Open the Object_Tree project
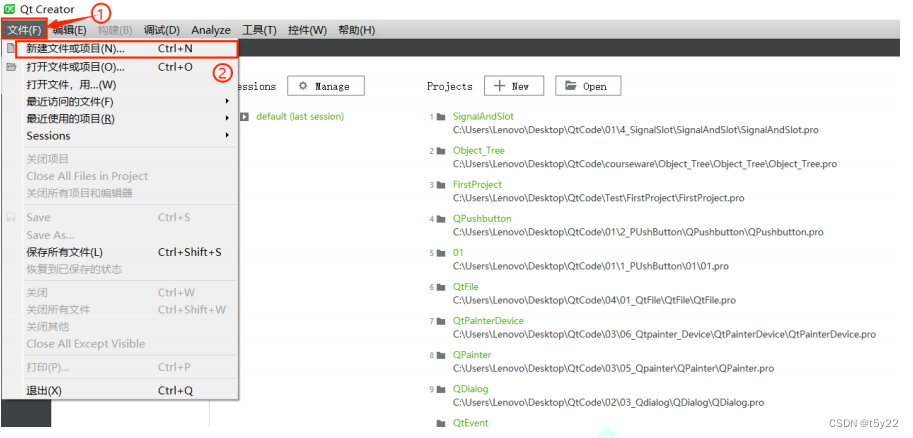This screenshot has width=913, height=438. [x=479, y=150]
